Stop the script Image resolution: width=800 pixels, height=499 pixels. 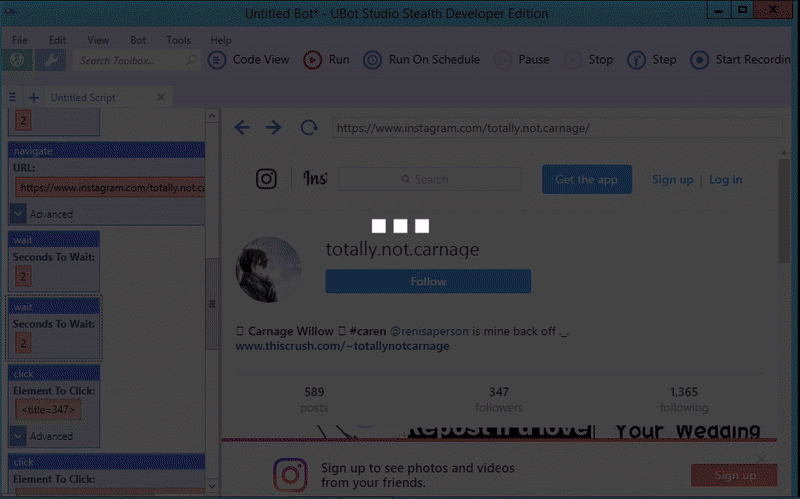click(588, 60)
